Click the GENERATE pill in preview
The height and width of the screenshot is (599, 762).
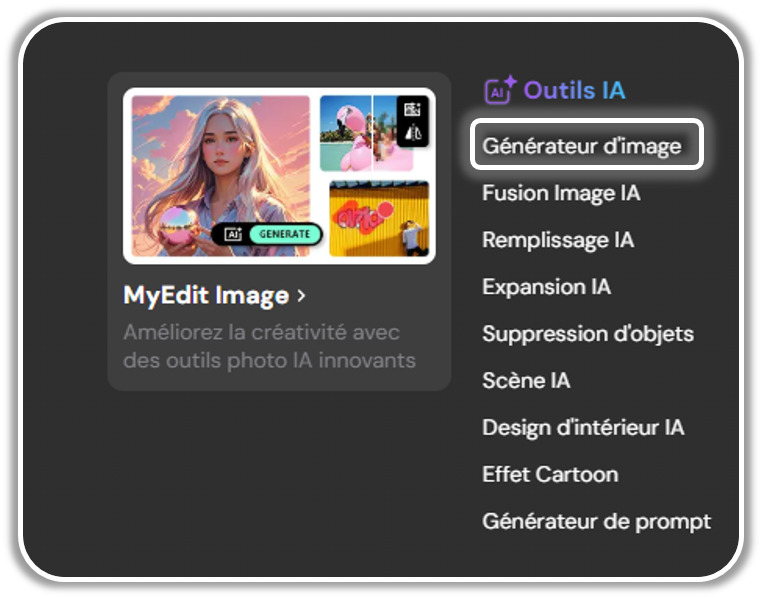click(285, 234)
